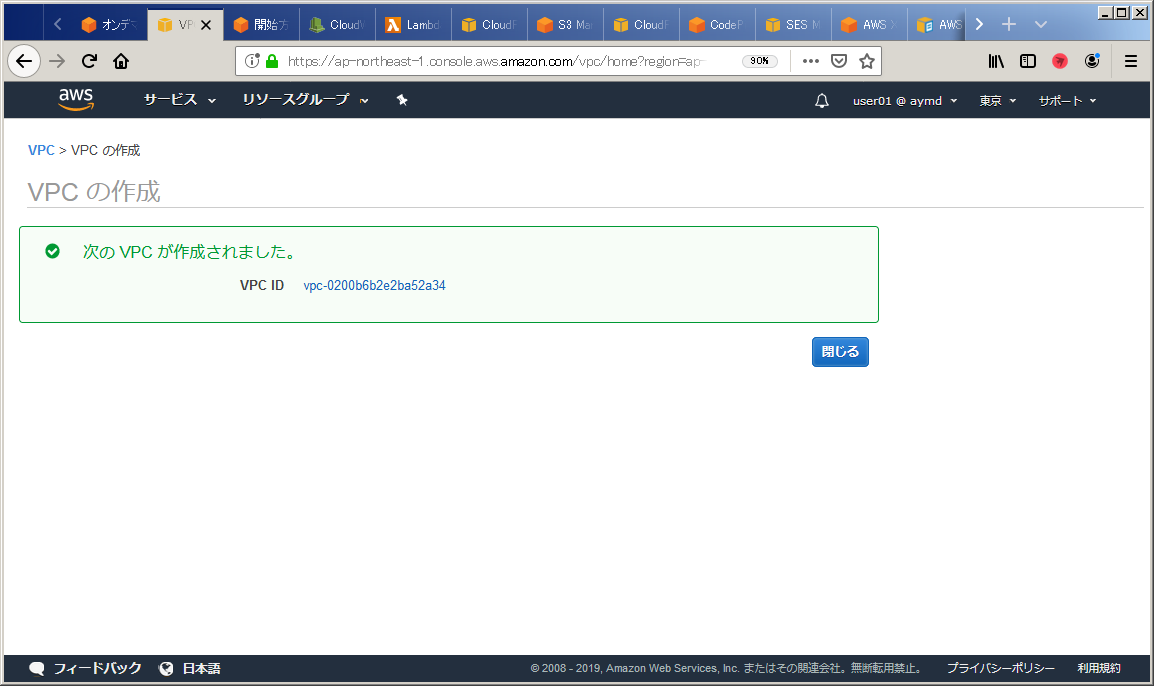The height and width of the screenshot is (686, 1154).
Task: Open AWS notifications bell
Action: pos(822,101)
